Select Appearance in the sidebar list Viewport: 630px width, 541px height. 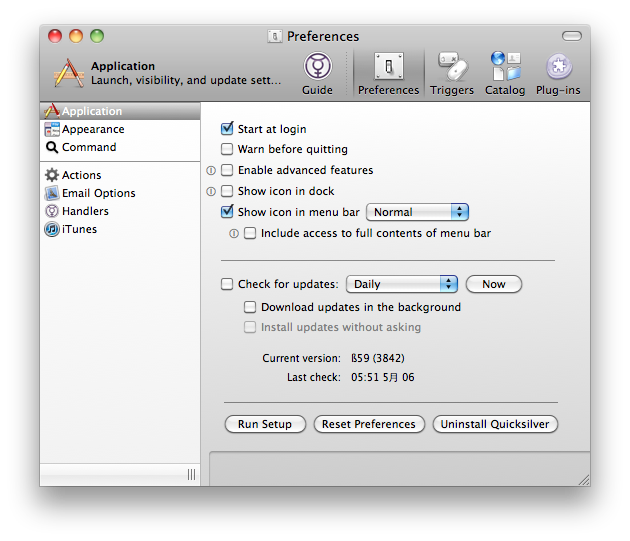point(120,129)
